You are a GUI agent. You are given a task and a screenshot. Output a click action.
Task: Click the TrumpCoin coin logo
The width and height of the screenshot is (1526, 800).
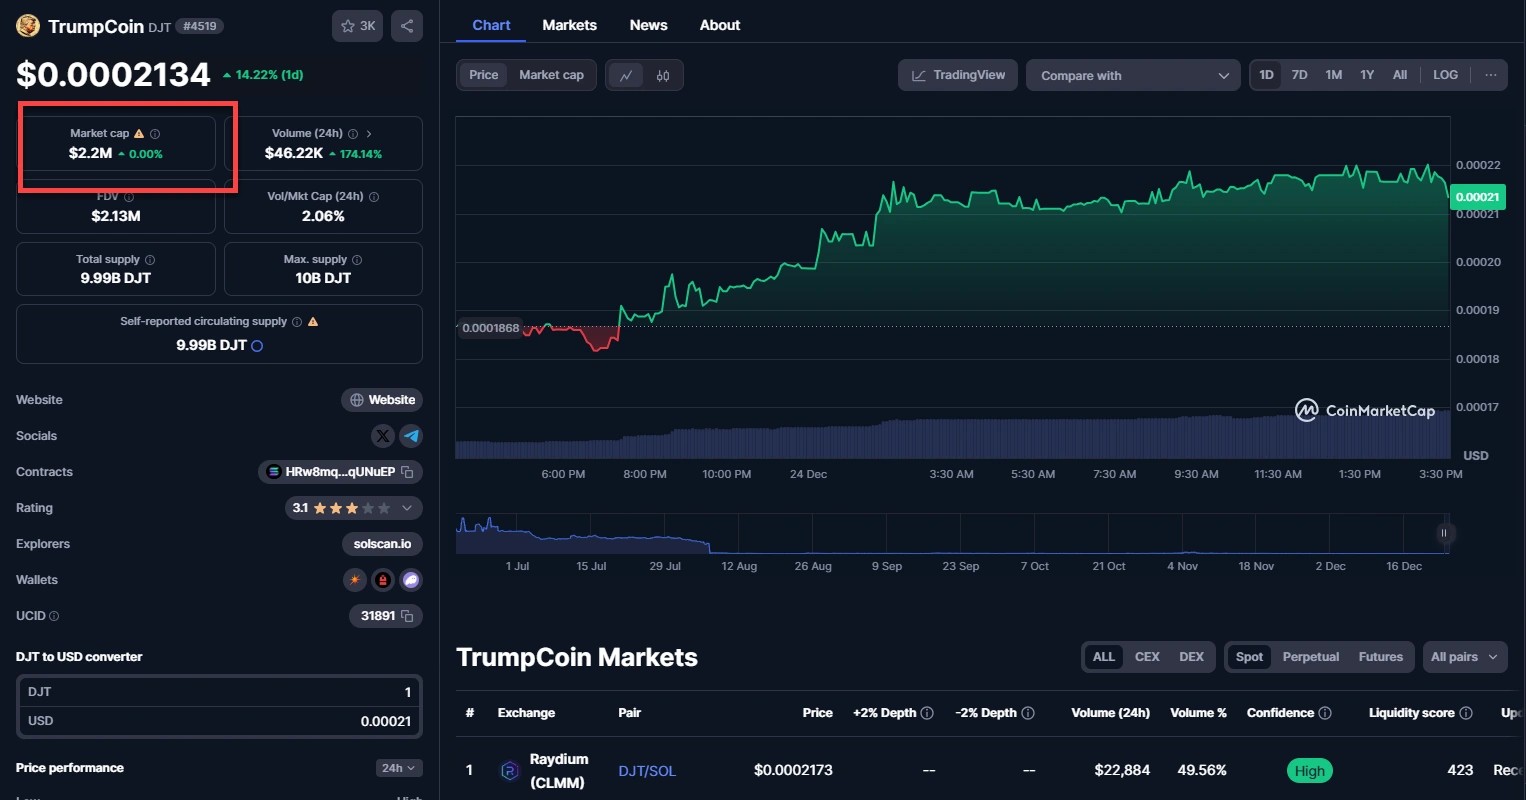pyautogui.click(x=28, y=26)
